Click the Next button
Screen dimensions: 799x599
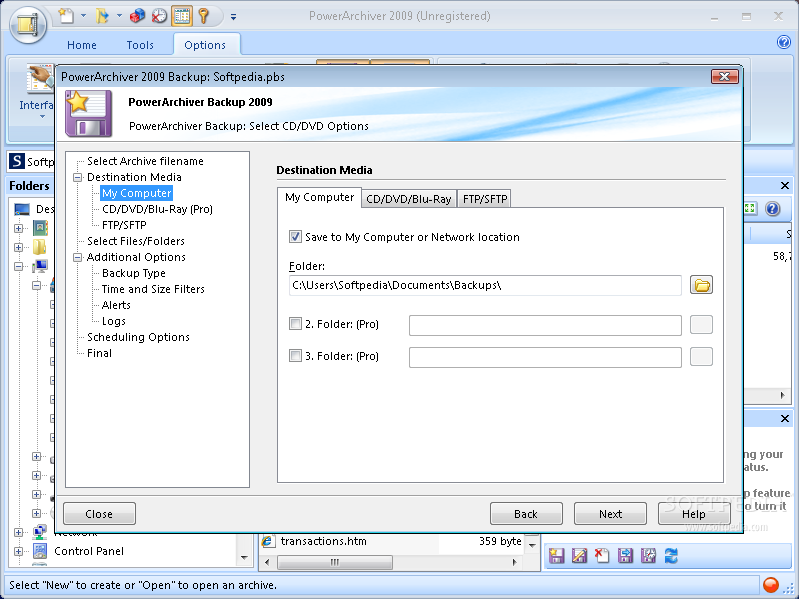point(610,513)
